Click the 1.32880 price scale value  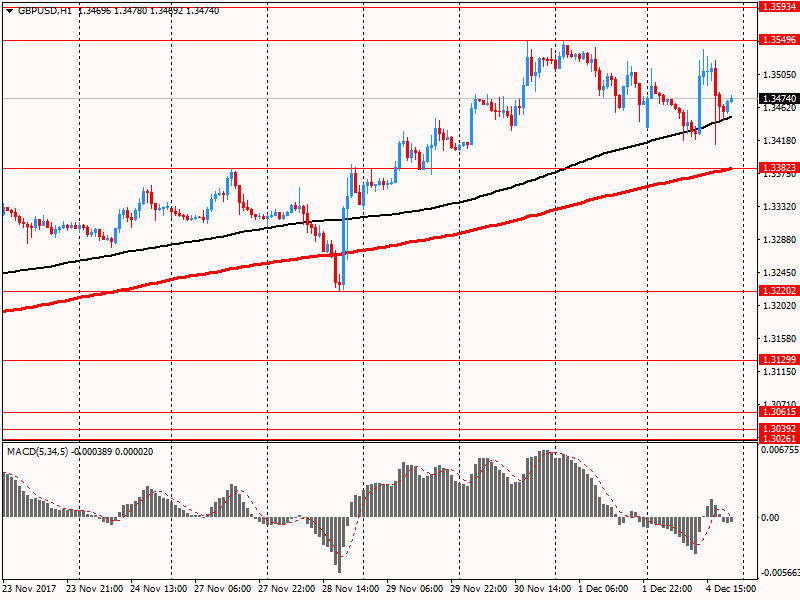coord(779,240)
